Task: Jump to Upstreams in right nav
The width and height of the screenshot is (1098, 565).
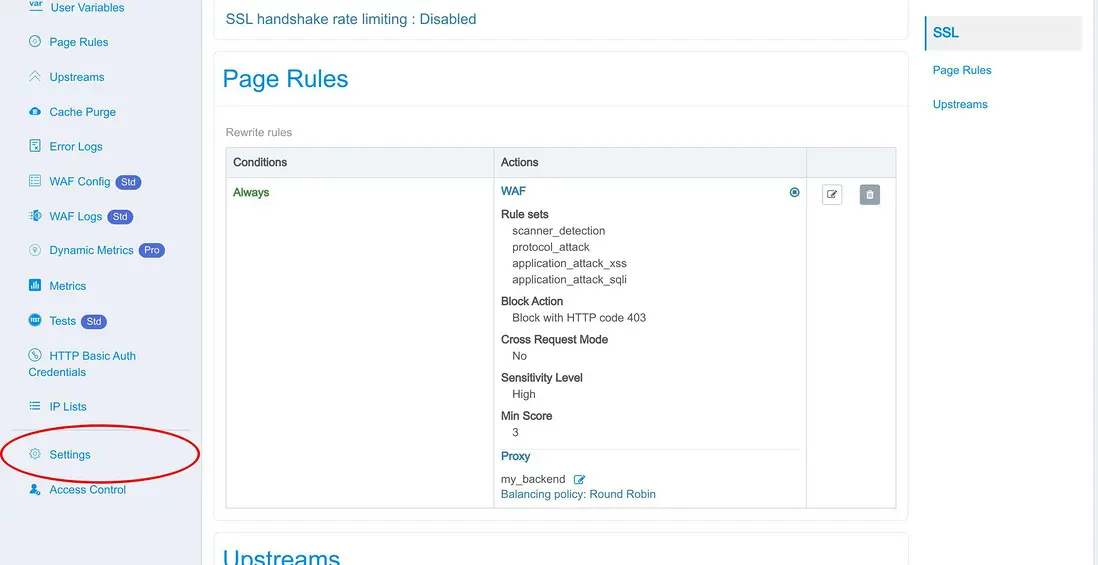Action: [x=960, y=104]
